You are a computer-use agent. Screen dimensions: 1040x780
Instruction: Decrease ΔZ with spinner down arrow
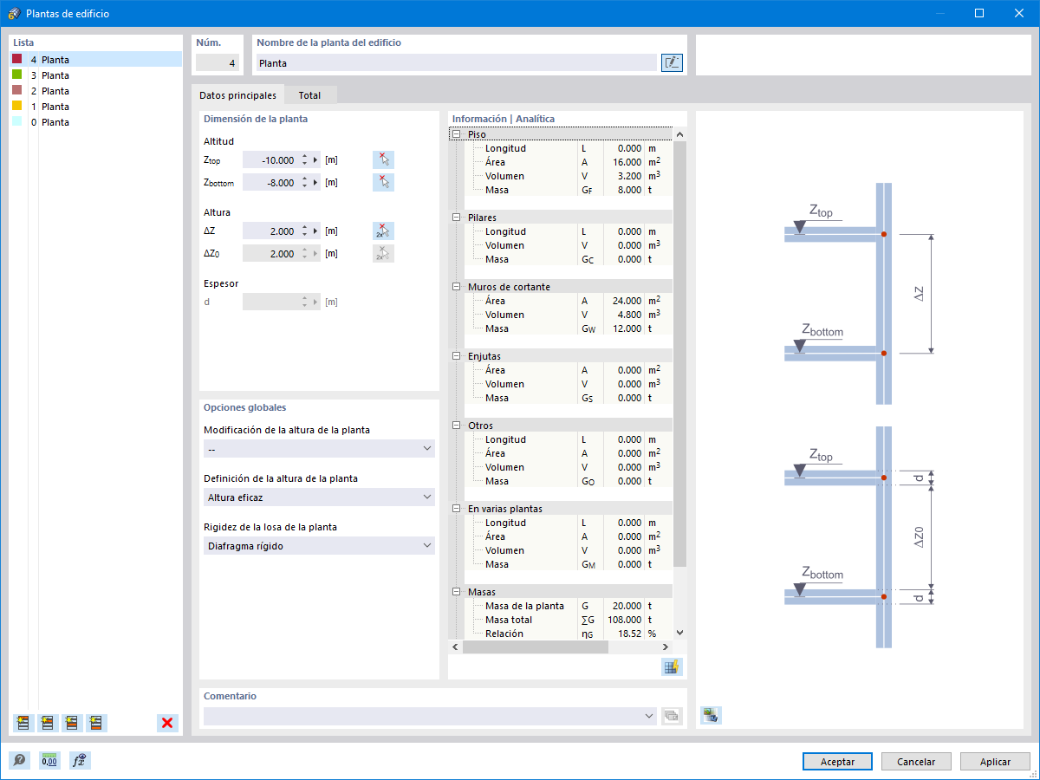304,235
